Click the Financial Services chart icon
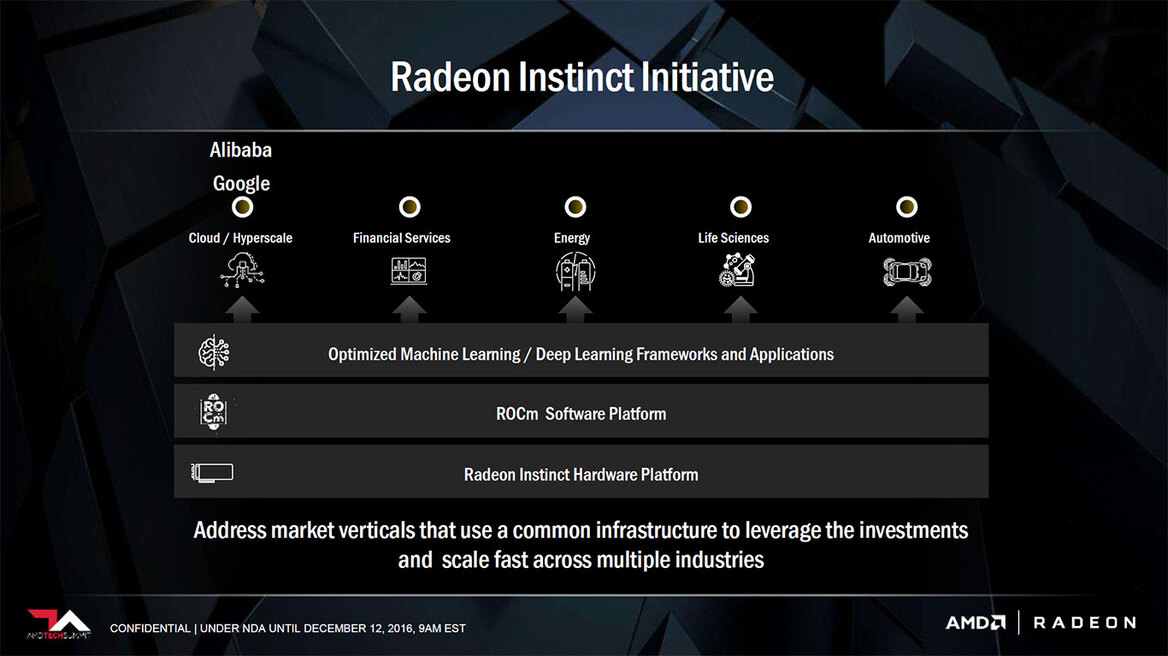 [409, 271]
